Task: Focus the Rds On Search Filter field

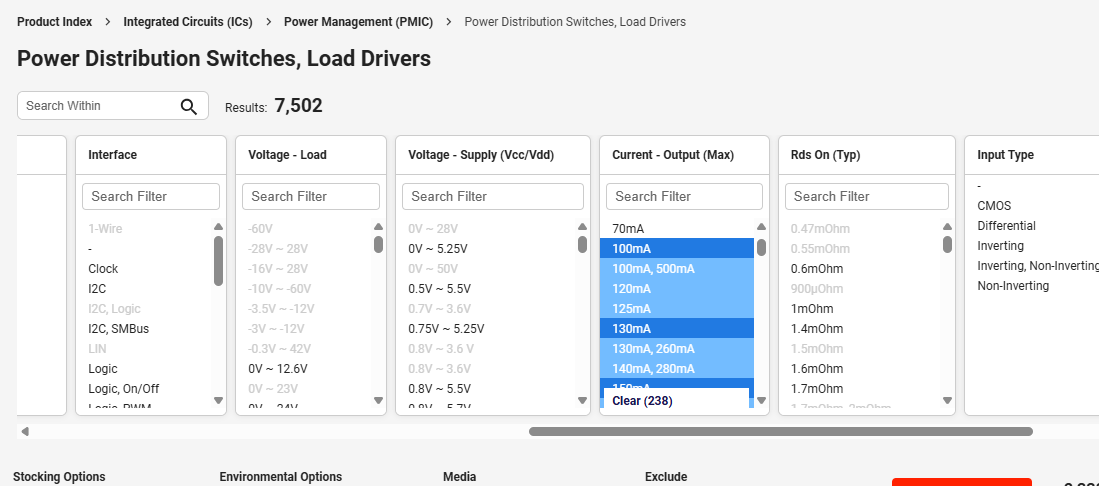Action: (x=866, y=196)
